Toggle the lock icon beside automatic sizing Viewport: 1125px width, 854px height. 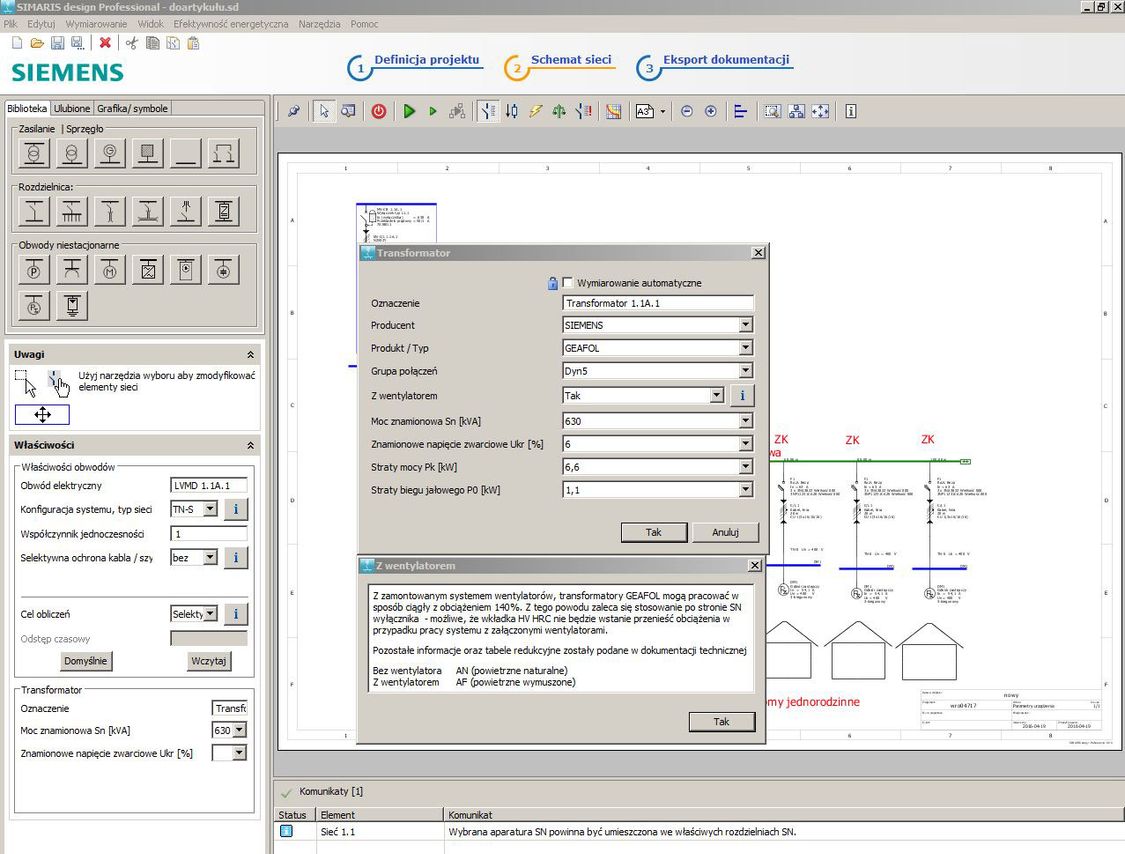(552, 283)
